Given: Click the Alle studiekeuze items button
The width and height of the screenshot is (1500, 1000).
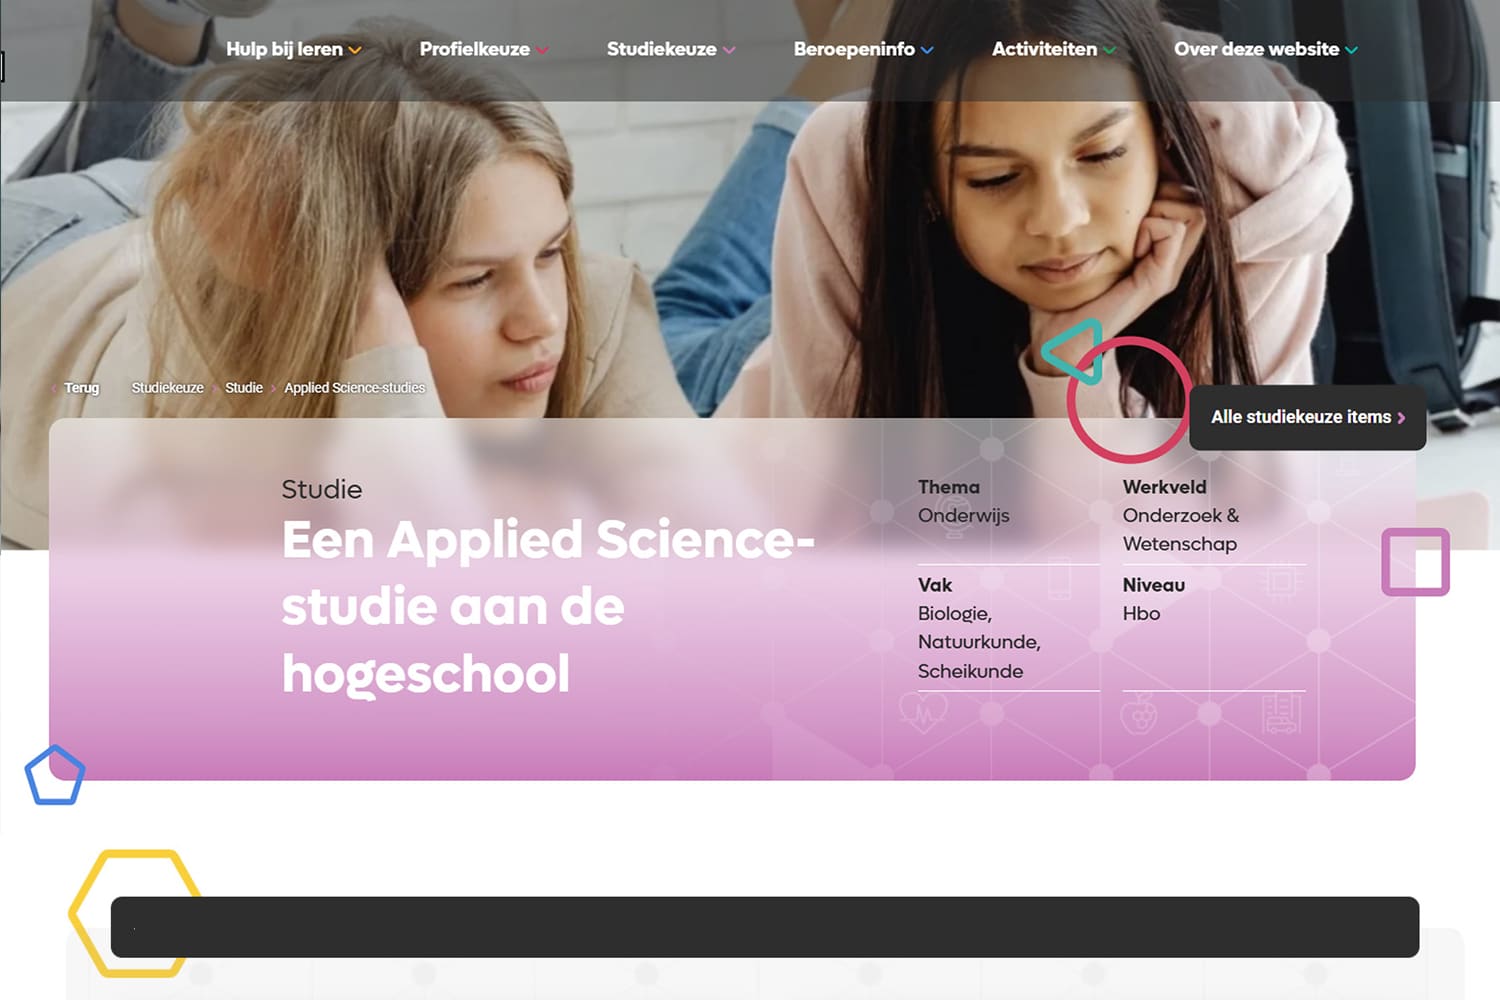Looking at the screenshot, I should tap(1307, 417).
